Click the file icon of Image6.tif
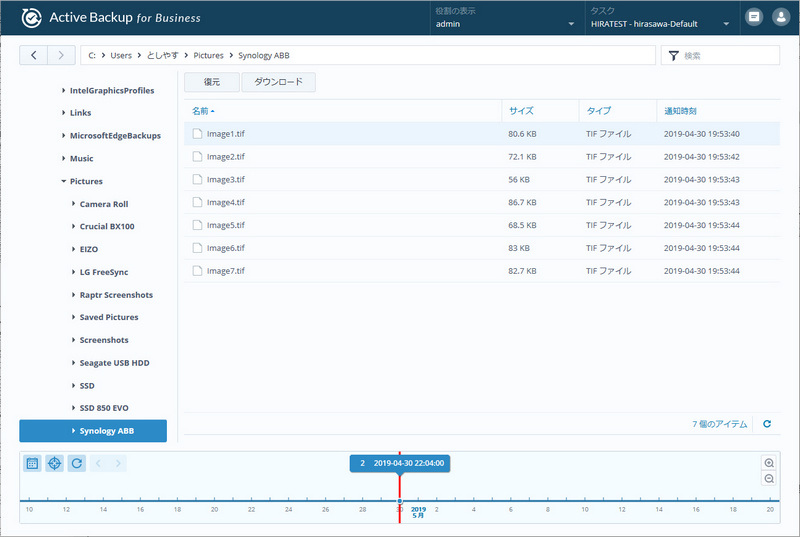 pyautogui.click(x=197, y=248)
